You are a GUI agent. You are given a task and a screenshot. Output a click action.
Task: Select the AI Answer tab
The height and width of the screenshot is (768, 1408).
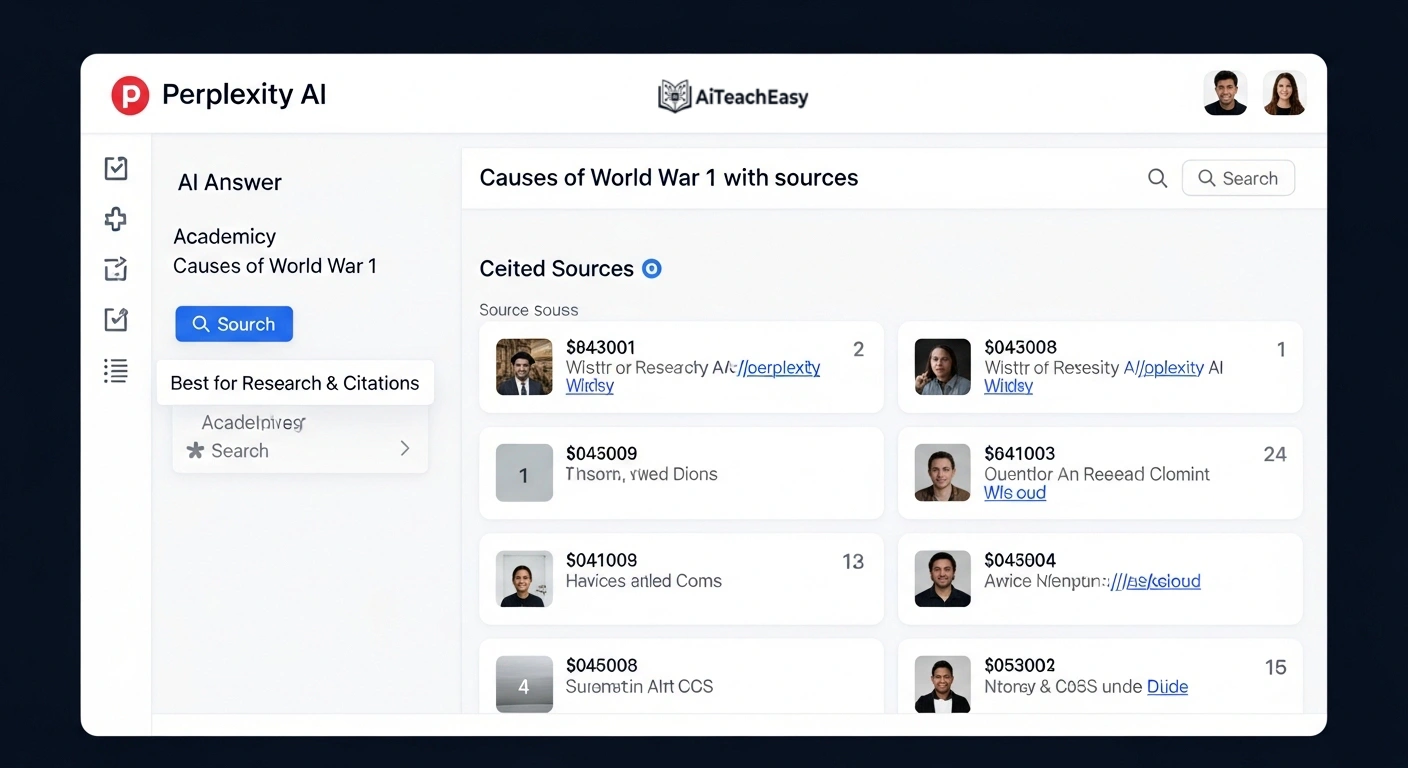[x=229, y=182]
